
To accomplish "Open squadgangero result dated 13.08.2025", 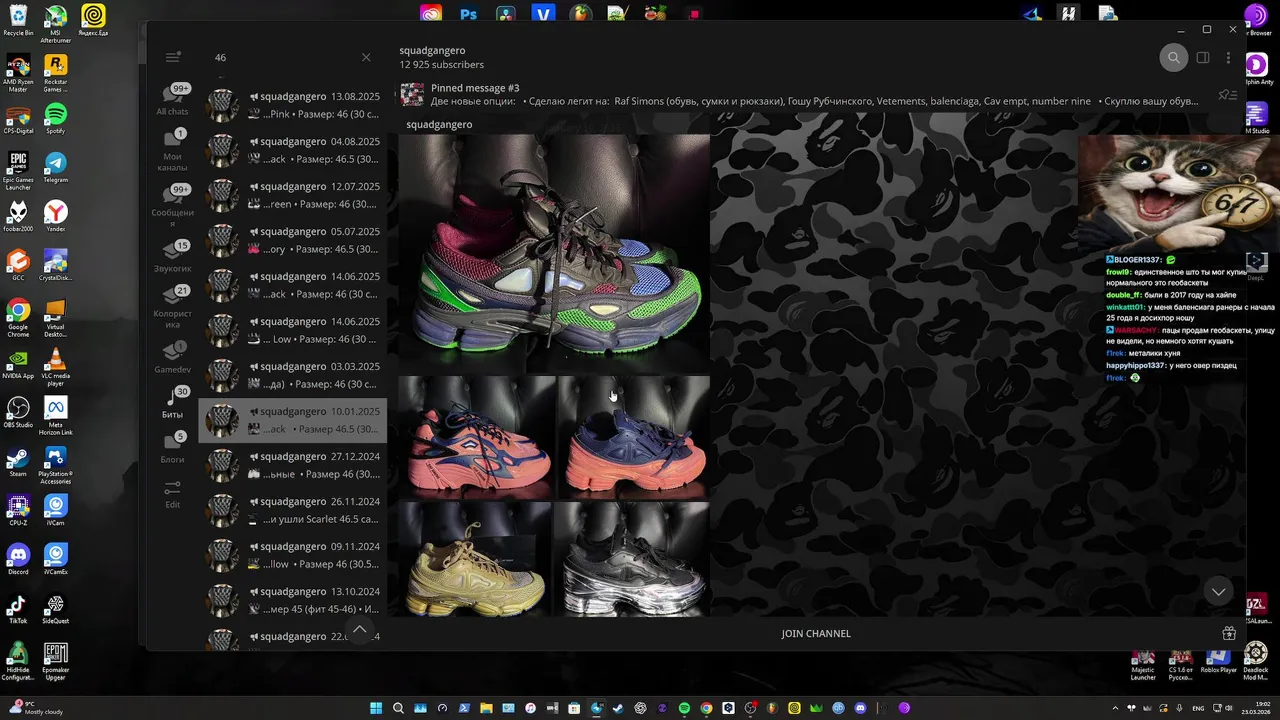I will (292, 105).
